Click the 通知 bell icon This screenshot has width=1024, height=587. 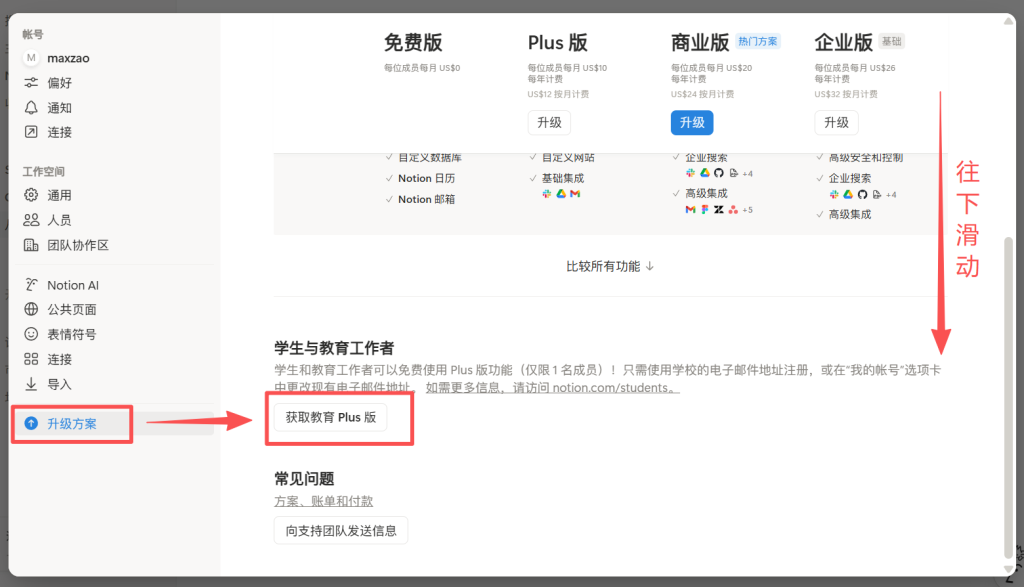tap(31, 108)
